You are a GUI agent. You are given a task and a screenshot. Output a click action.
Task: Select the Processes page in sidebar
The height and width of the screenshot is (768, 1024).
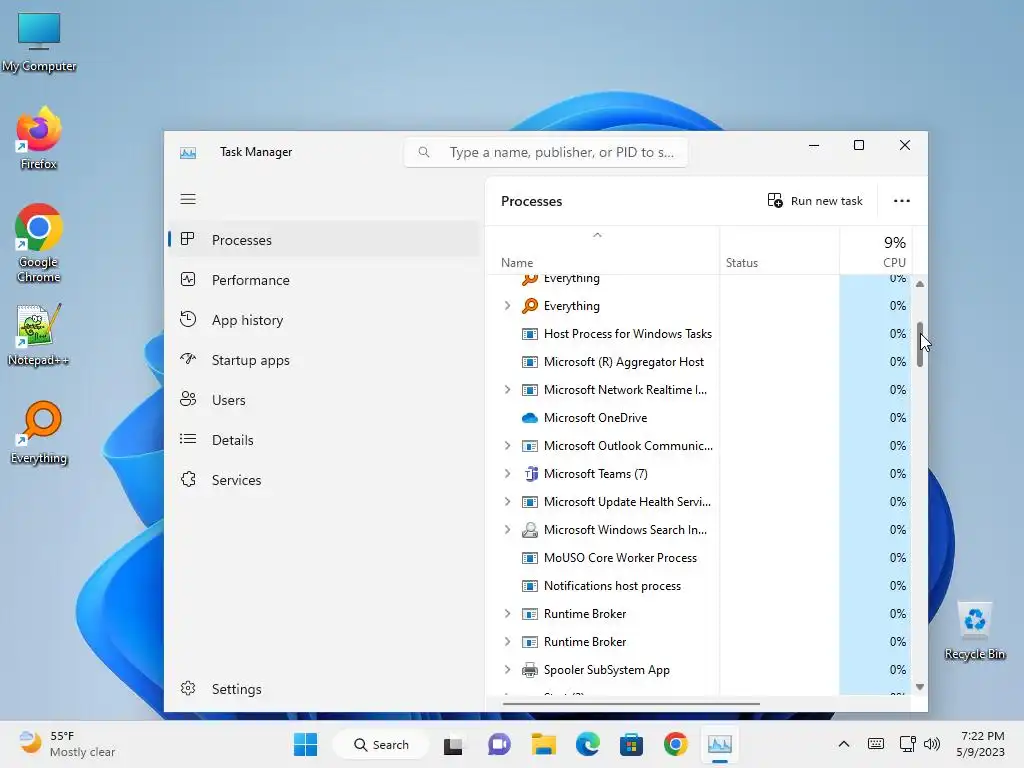[x=325, y=240]
